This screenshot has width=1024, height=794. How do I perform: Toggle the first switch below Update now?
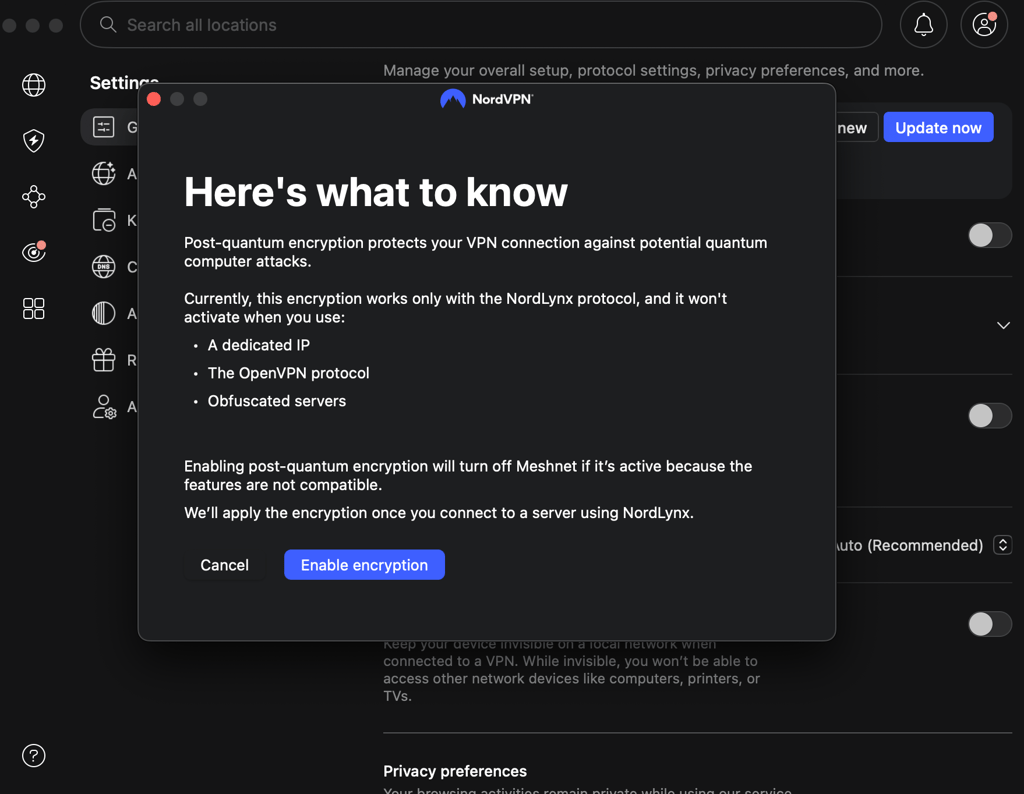(x=989, y=235)
